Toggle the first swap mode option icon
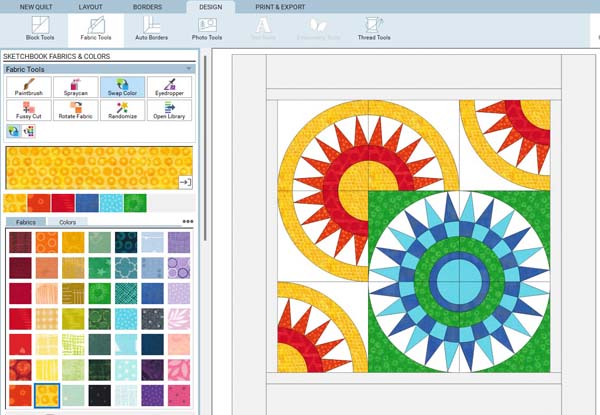Image resolution: width=600 pixels, height=415 pixels. coord(13,131)
